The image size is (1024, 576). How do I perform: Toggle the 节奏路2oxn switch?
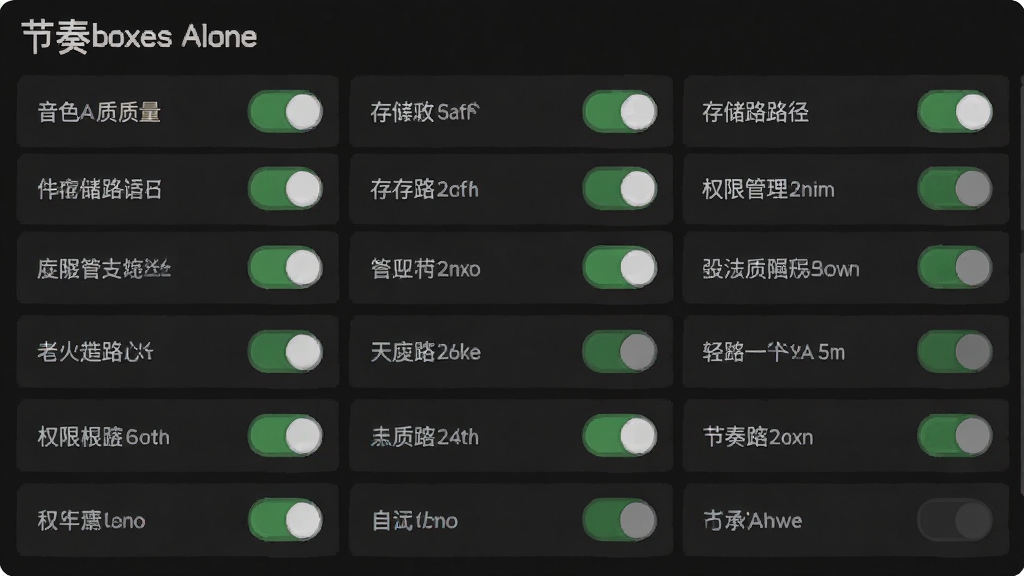[955, 436]
